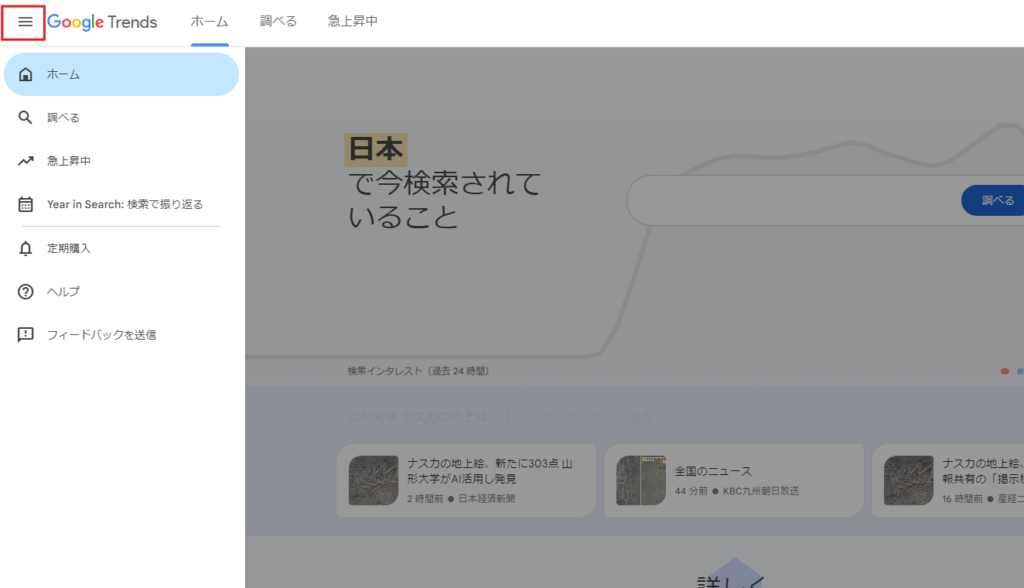The image size is (1024, 588).
Task: Click the blue 調べる search button
Action: 994,200
